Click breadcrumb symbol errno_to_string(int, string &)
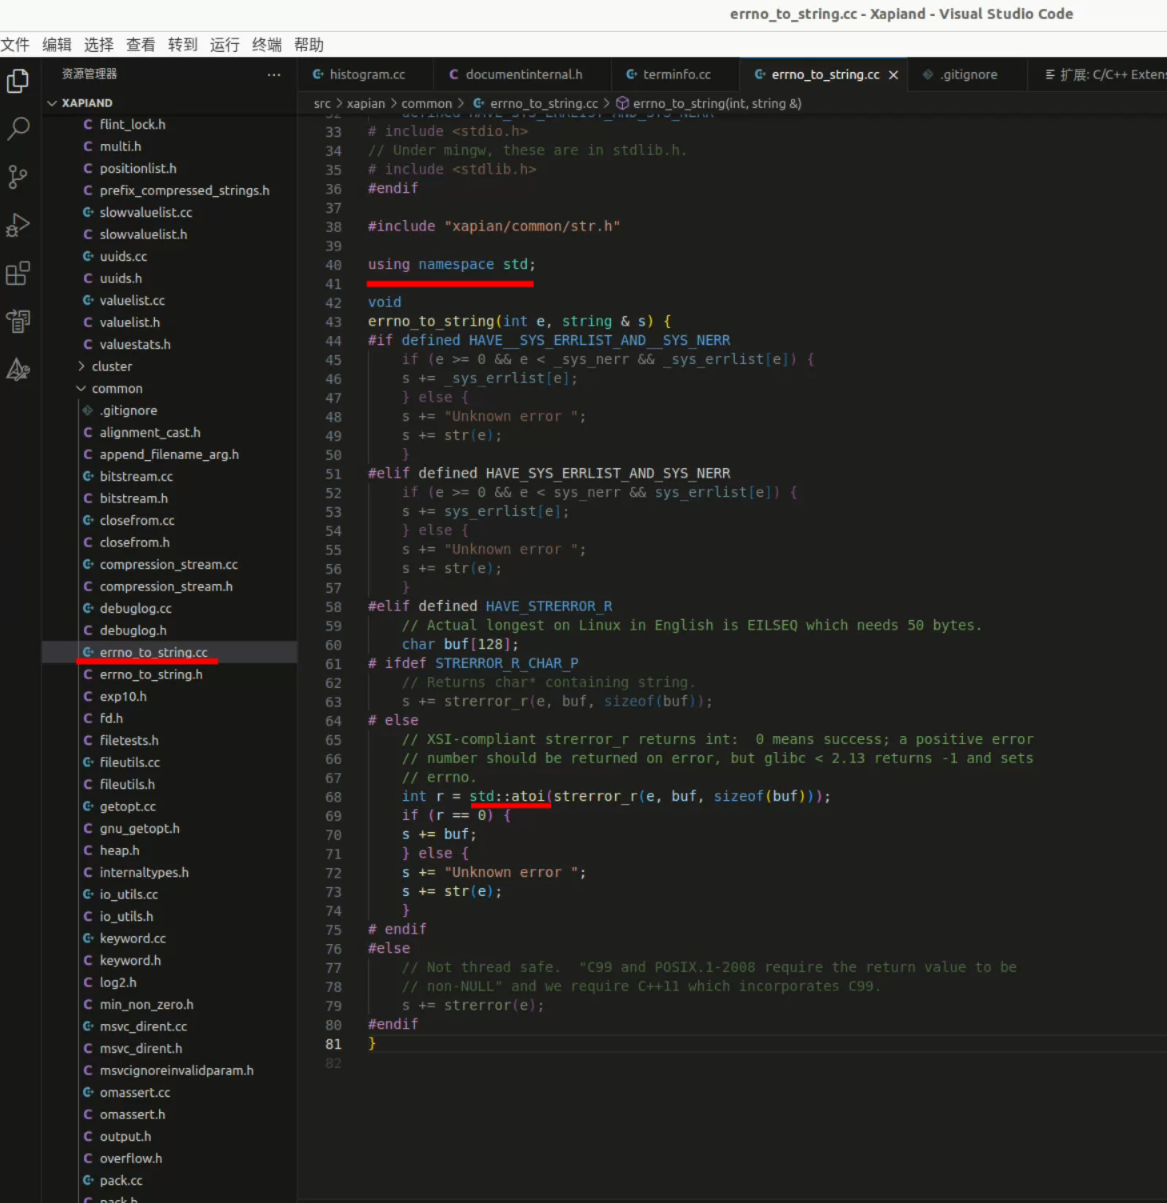 click(x=709, y=104)
